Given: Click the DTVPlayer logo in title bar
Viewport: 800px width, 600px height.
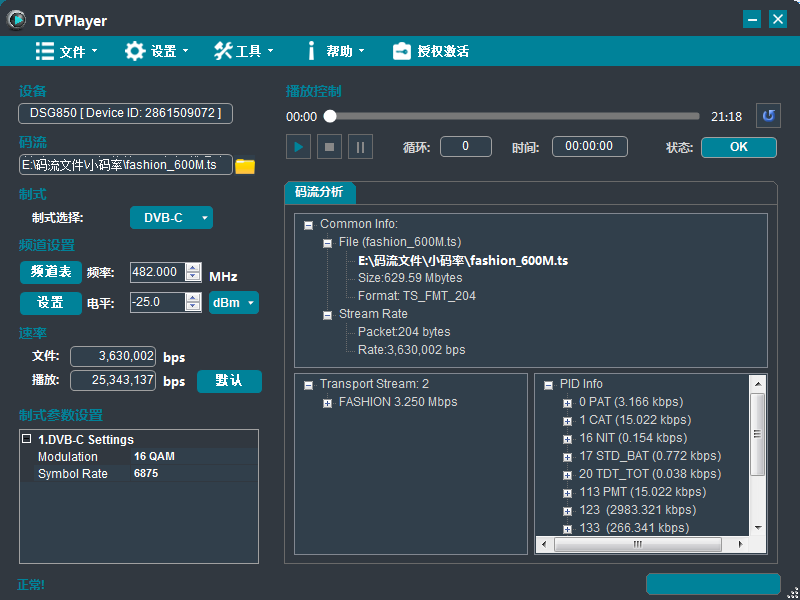Looking at the screenshot, I should (17, 19).
